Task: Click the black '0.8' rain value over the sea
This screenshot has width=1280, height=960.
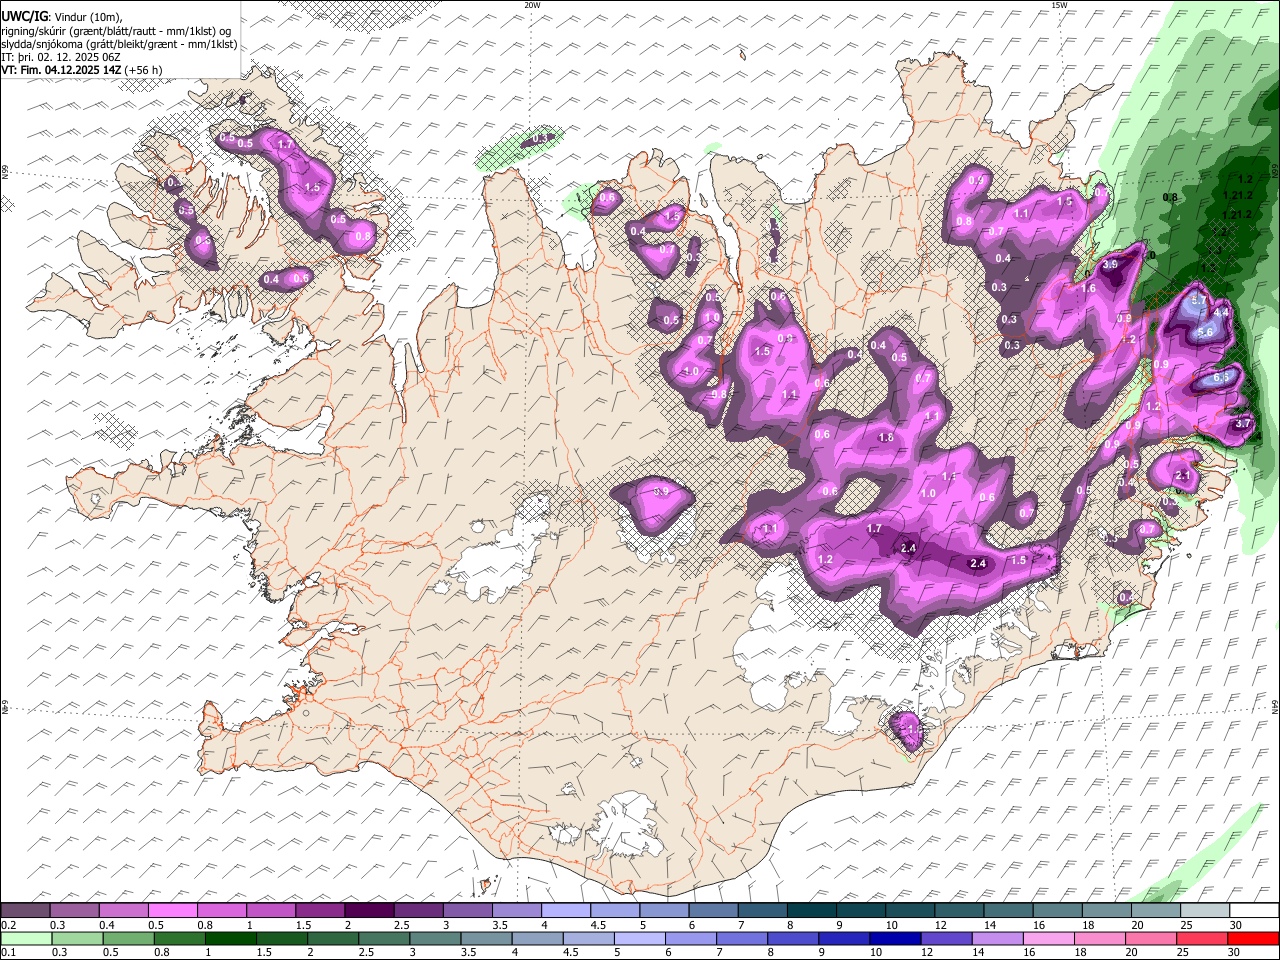Action: point(1170,198)
